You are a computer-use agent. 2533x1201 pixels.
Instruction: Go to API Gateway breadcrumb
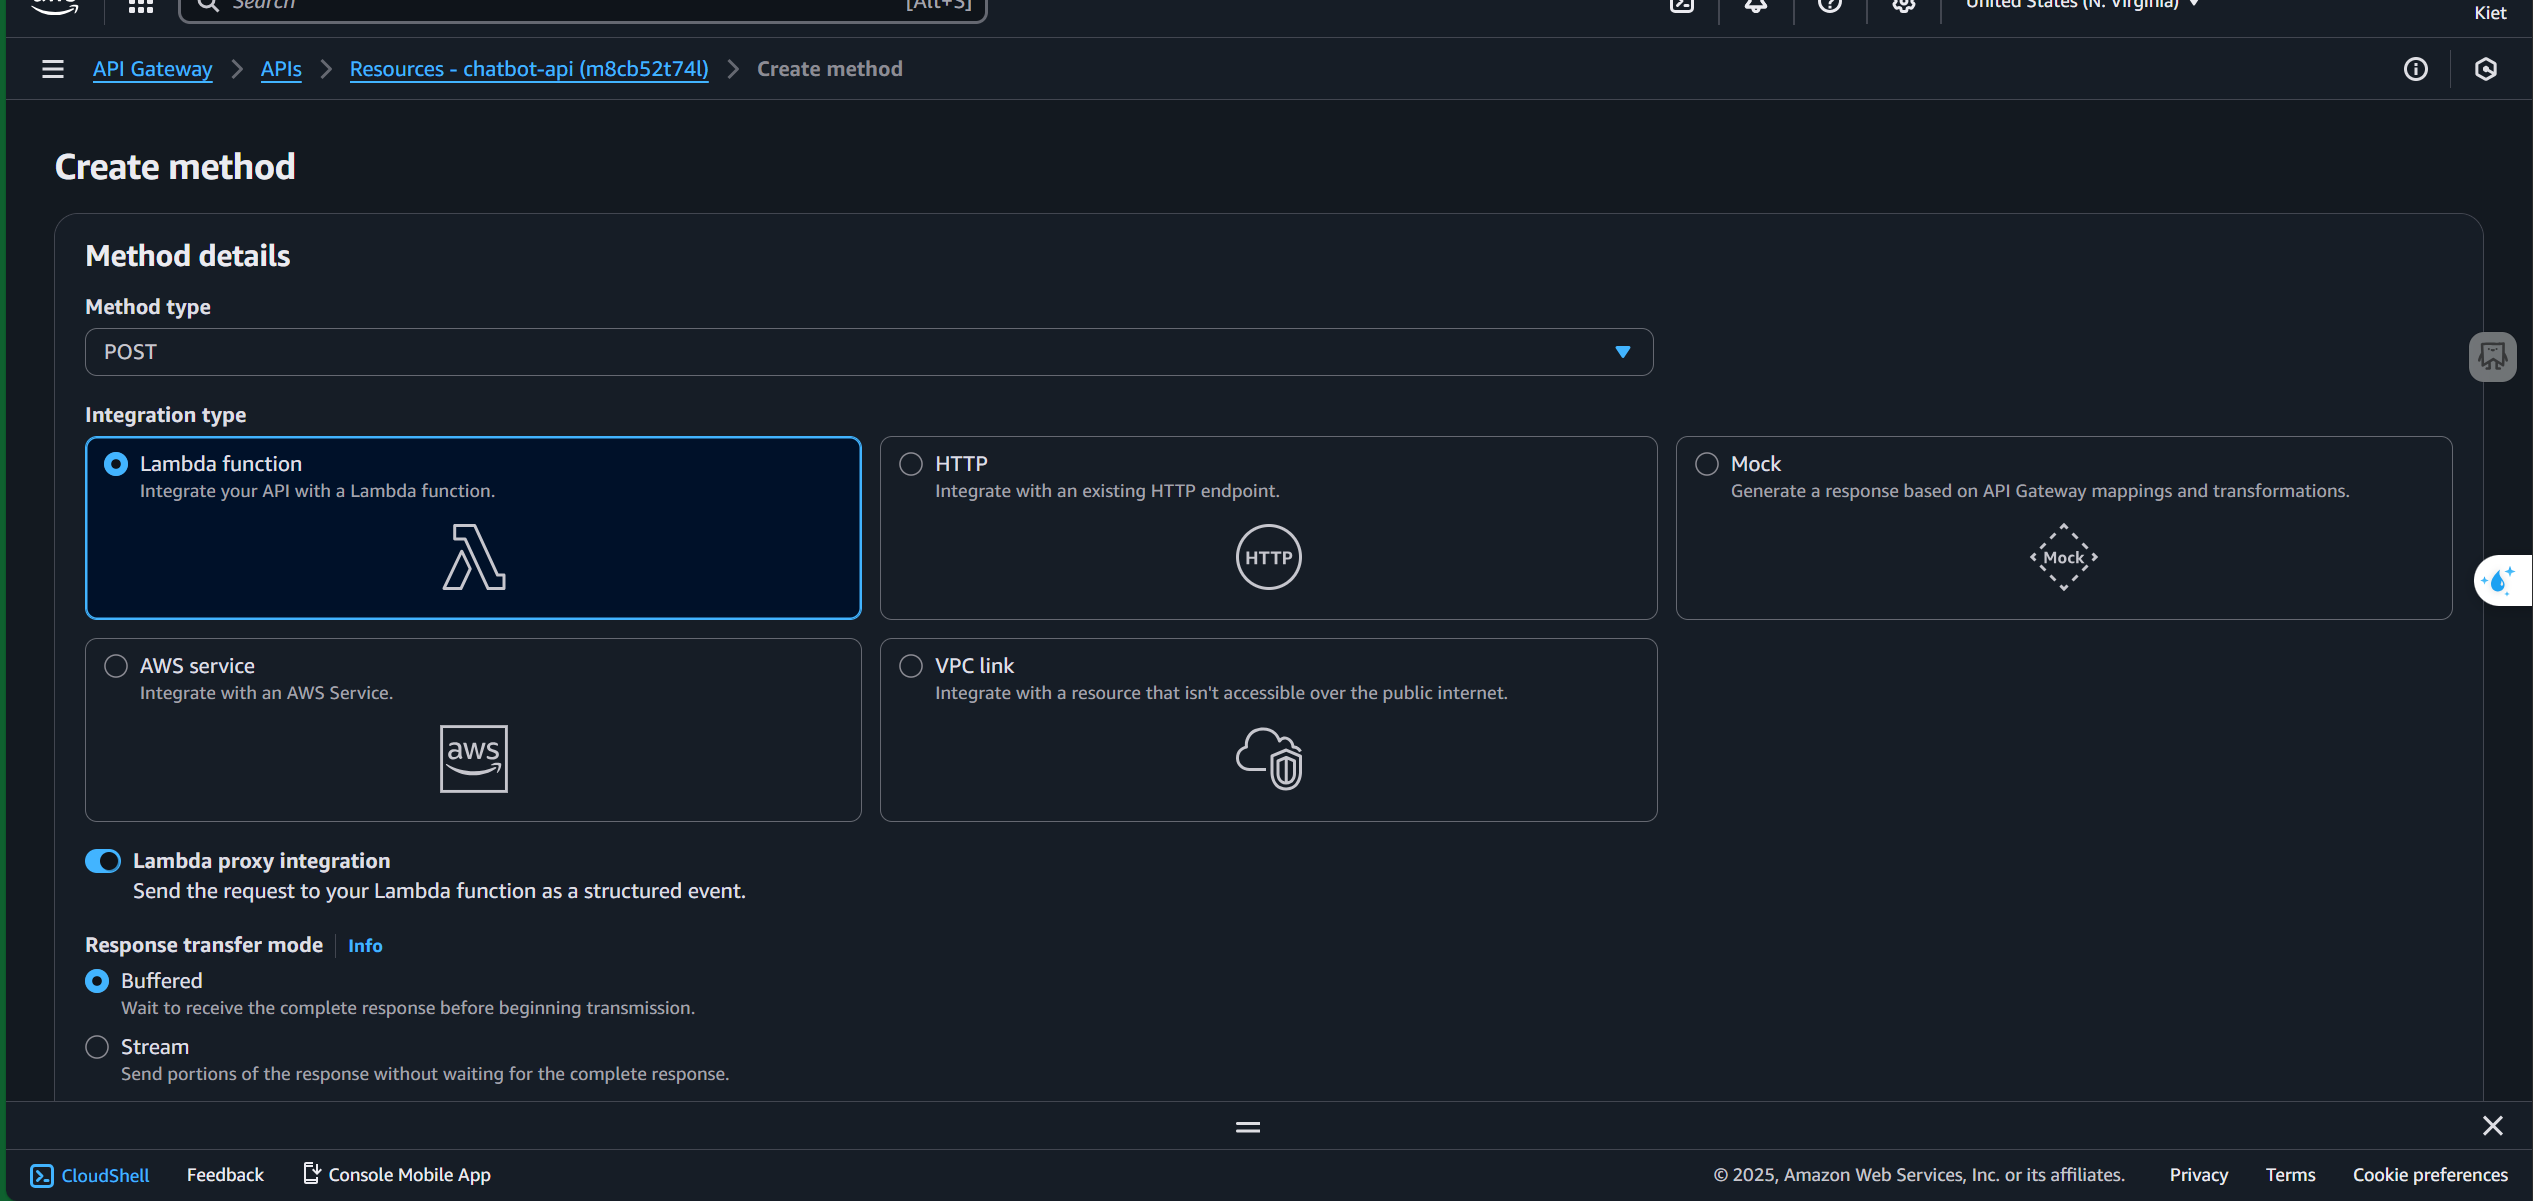pos(152,69)
